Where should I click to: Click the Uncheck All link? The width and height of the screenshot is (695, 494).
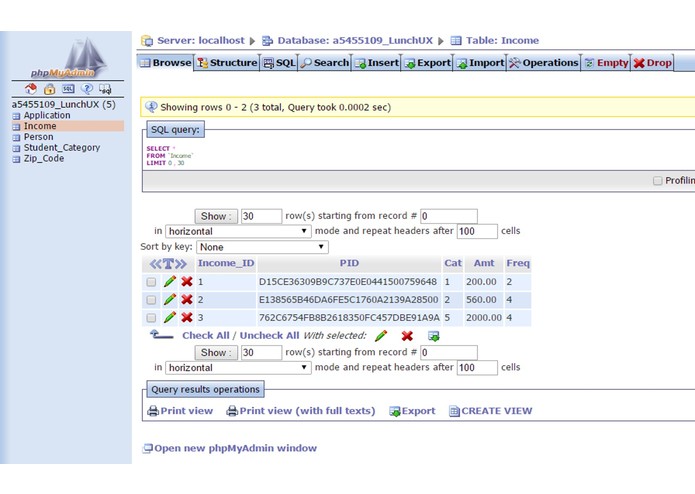(x=269, y=335)
